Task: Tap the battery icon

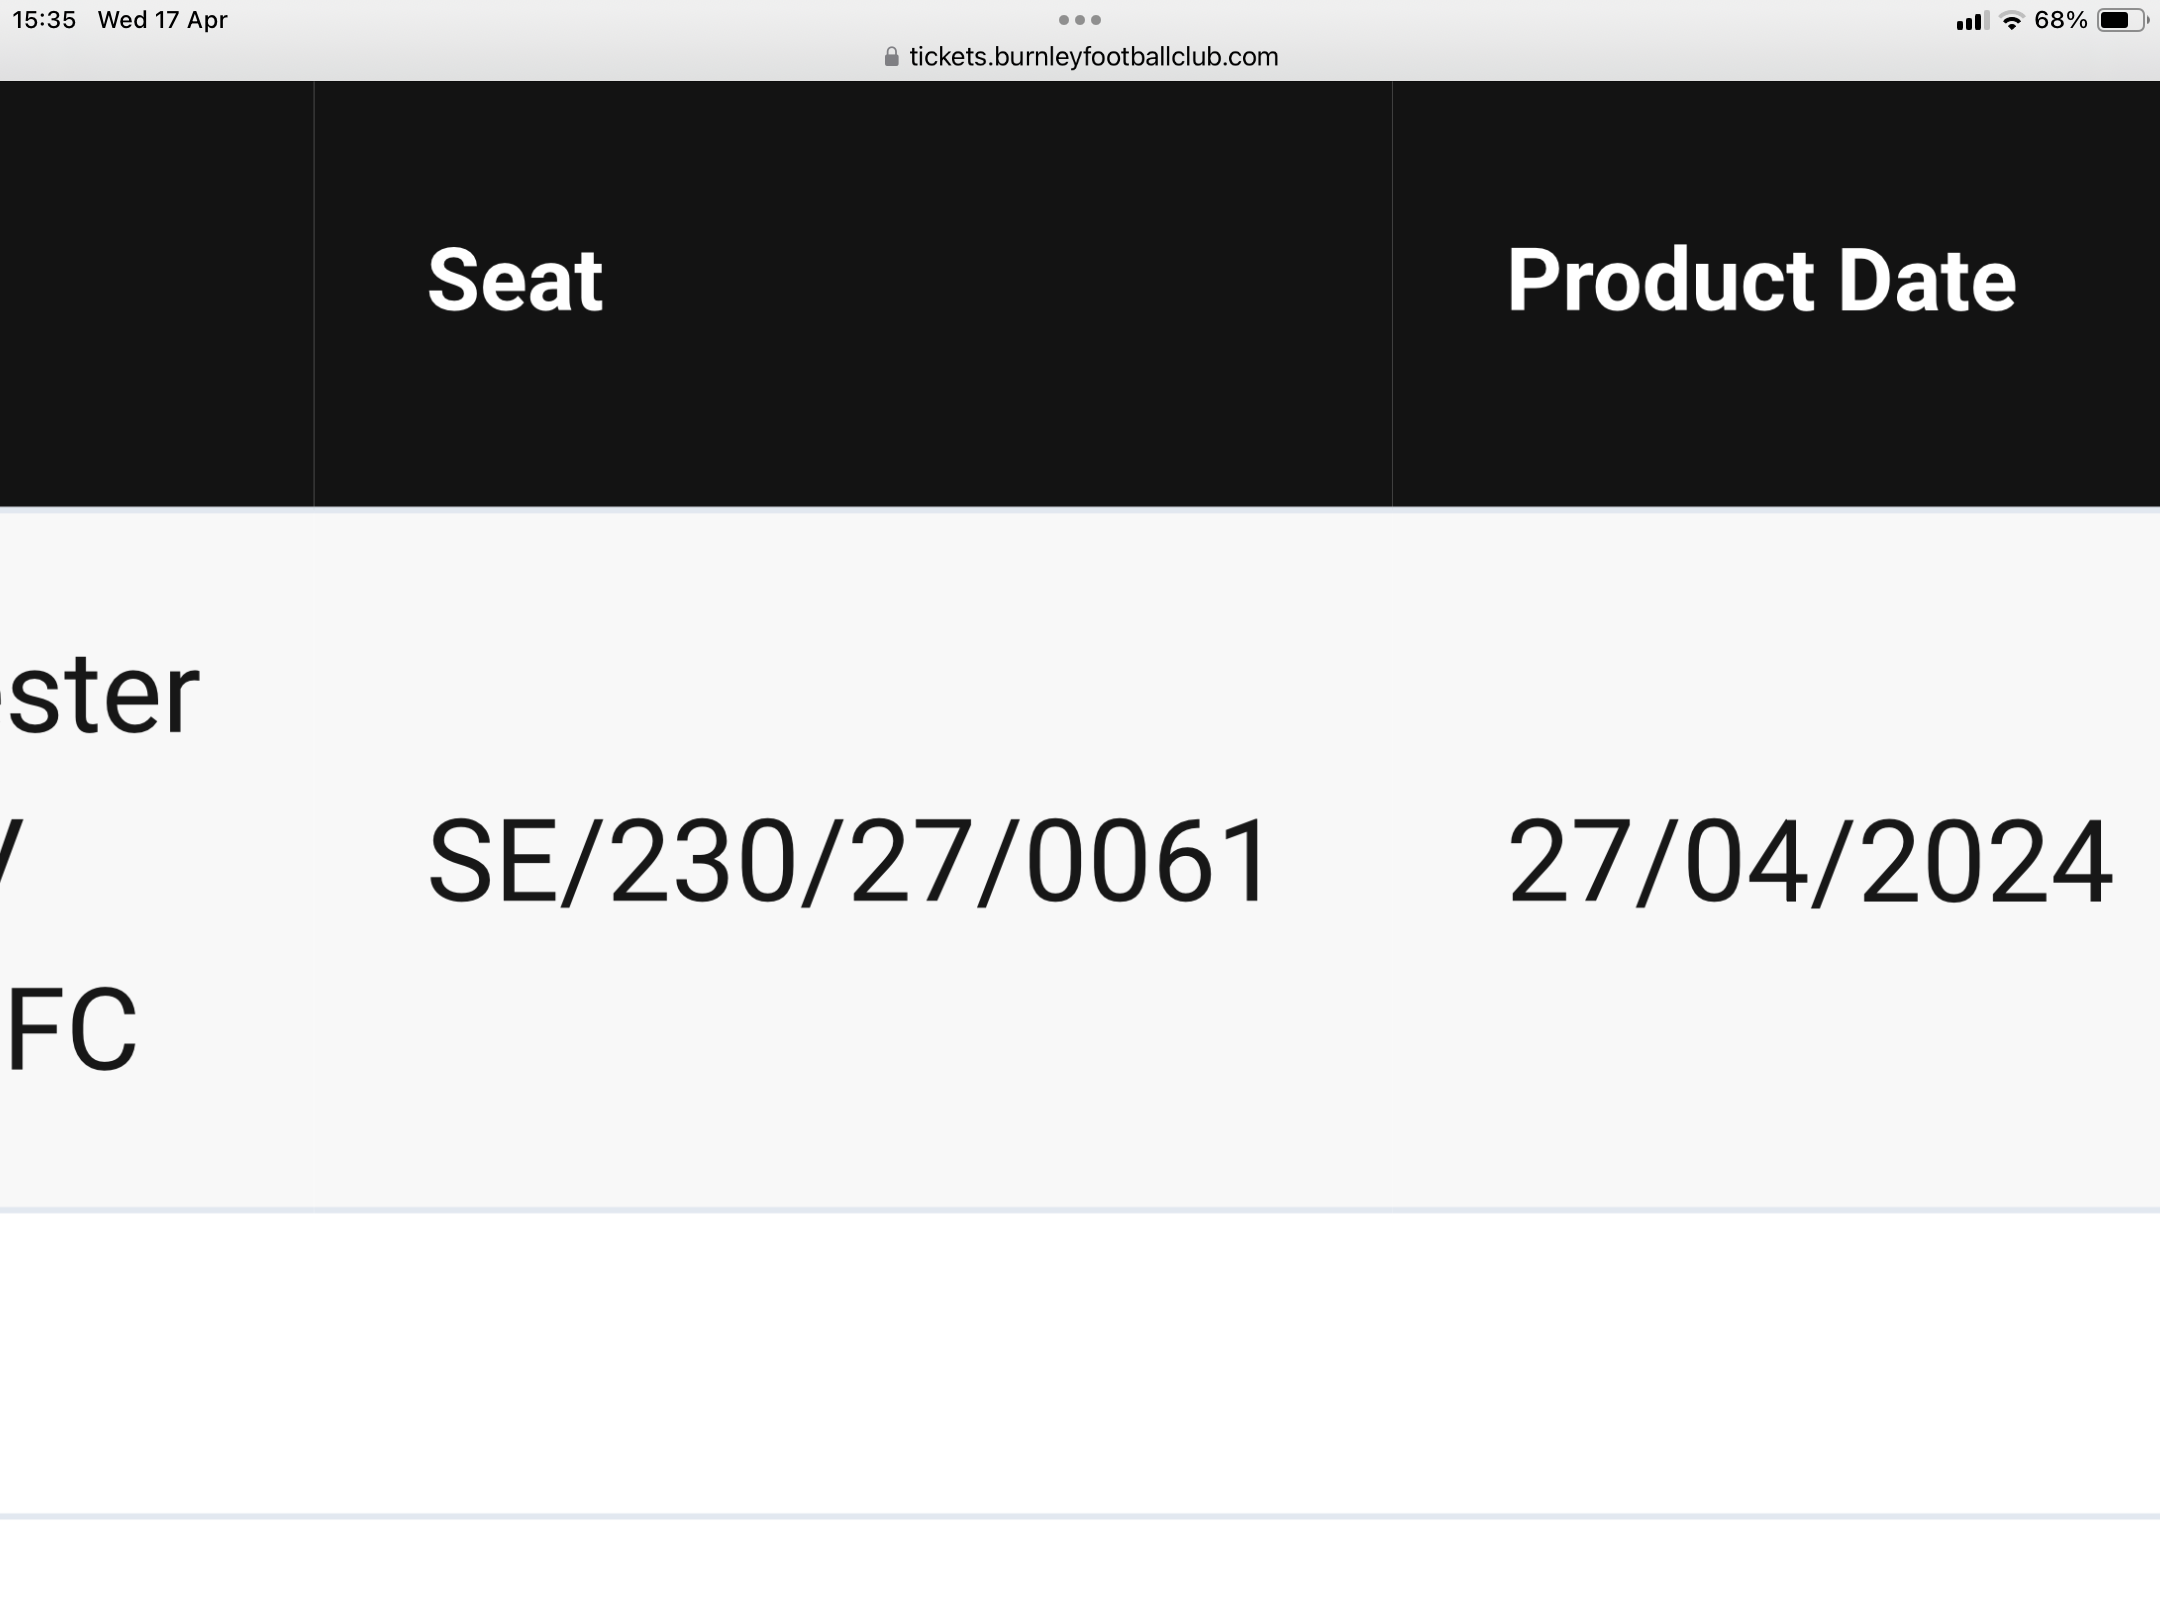Action: coord(2120,20)
